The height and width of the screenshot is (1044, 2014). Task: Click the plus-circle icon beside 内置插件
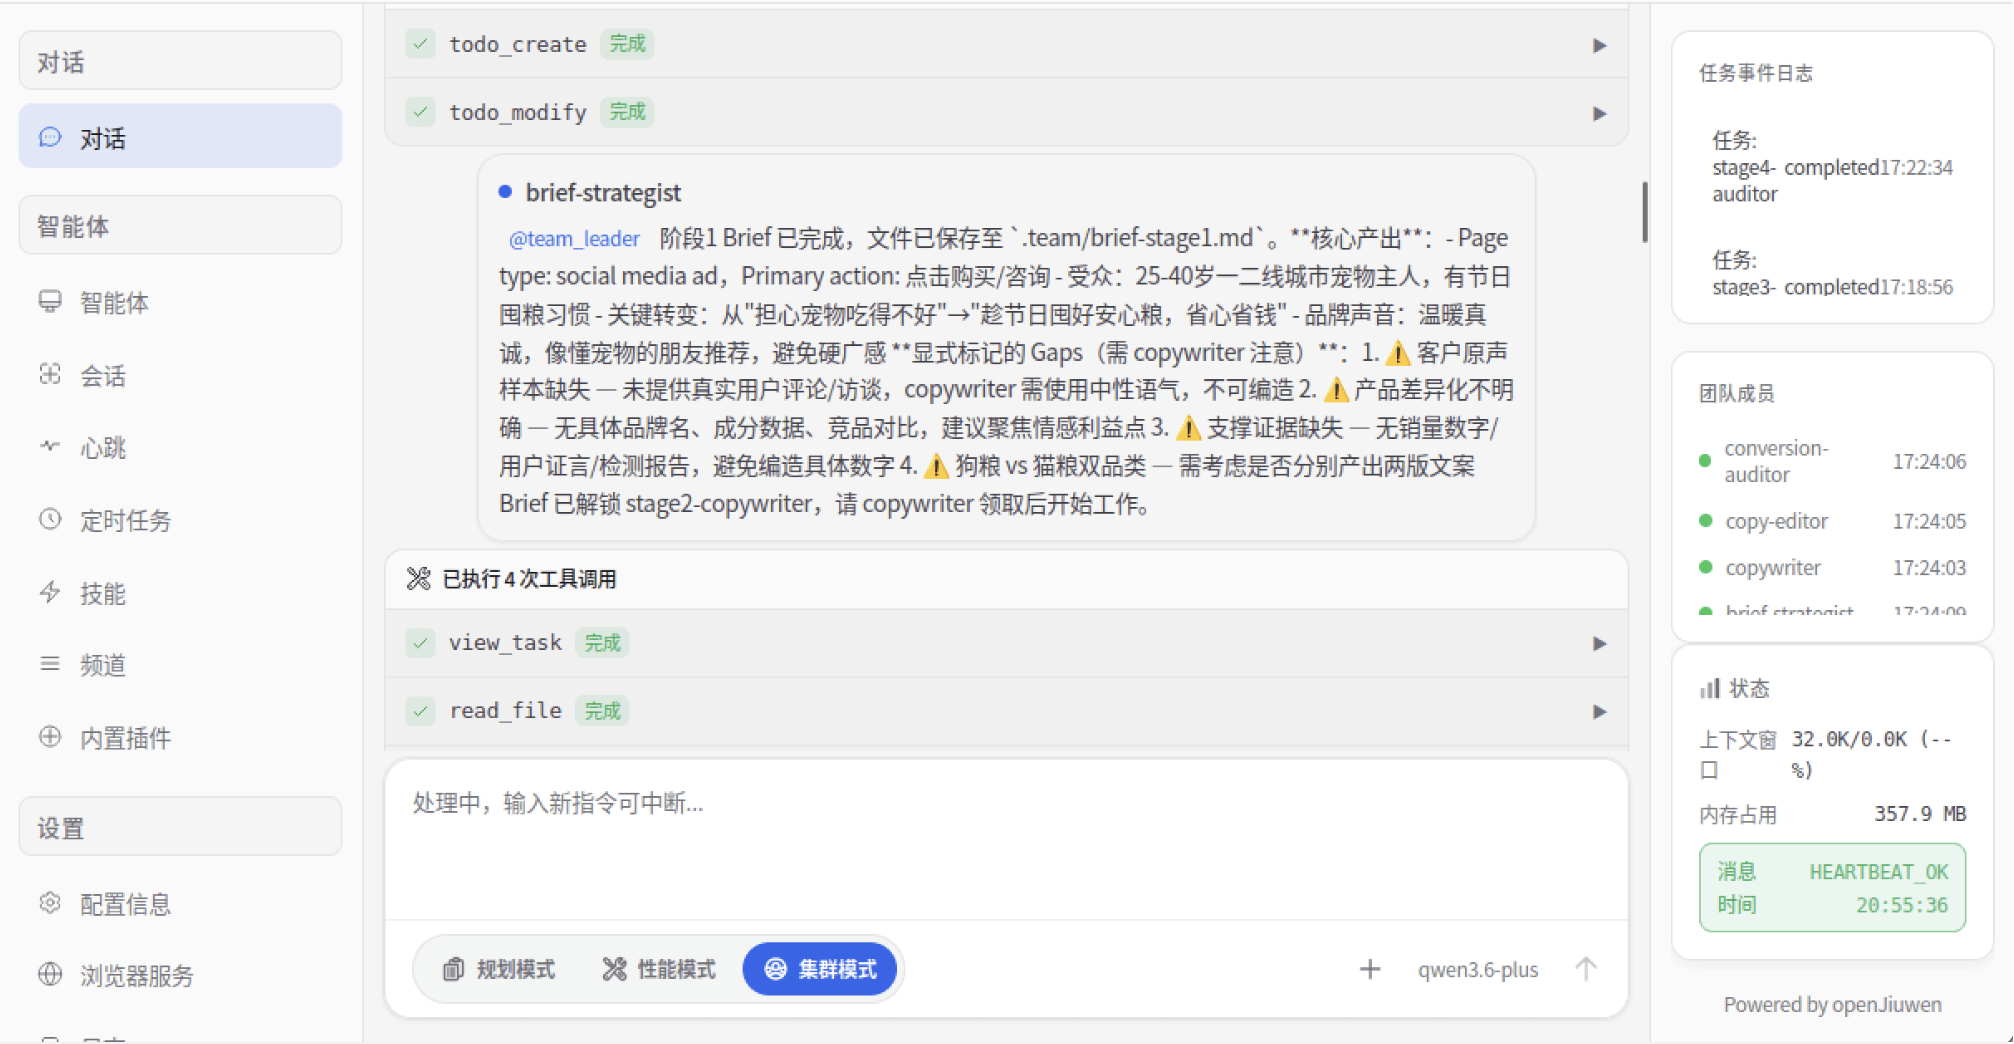(50, 737)
